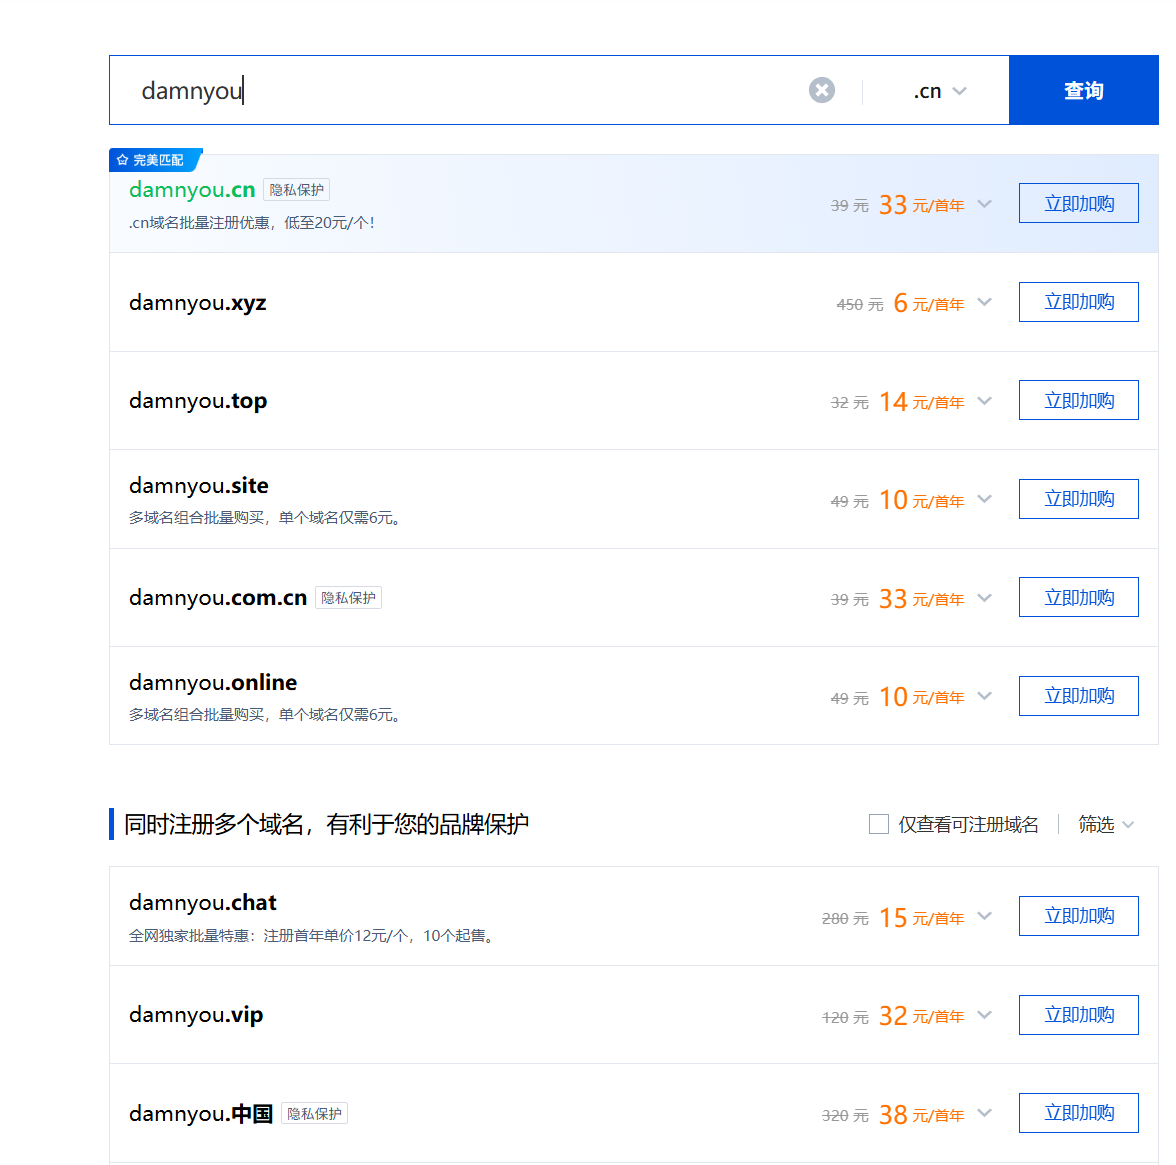Click the 隐私保护 tag beside damnyou.中国
1176x1165 pixels.
(314, 1114)
